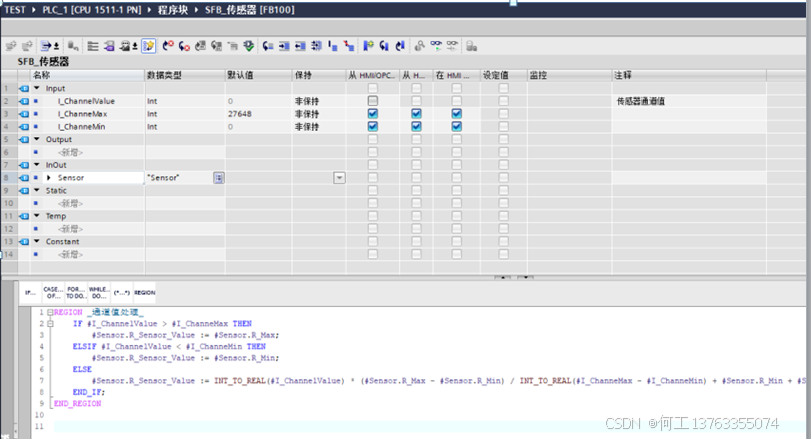Collapse the REGION code fold at line 1
The width and height of the screenshot is (811, 439).
50,312
